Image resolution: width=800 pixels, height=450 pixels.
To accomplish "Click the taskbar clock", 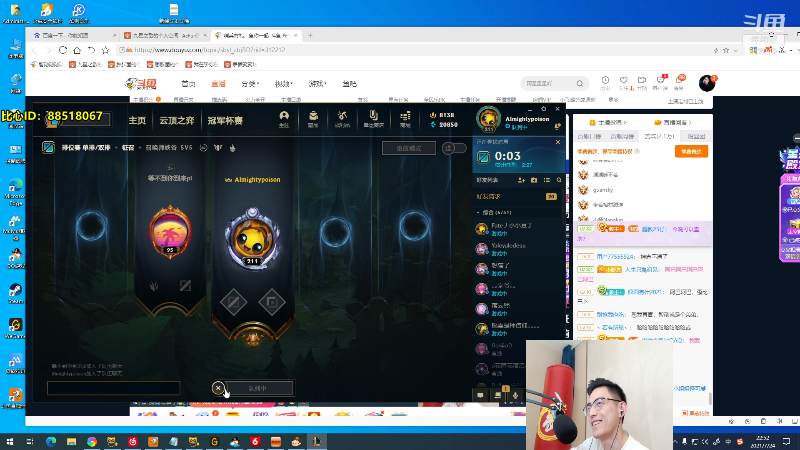I will (x=763, y=441).
